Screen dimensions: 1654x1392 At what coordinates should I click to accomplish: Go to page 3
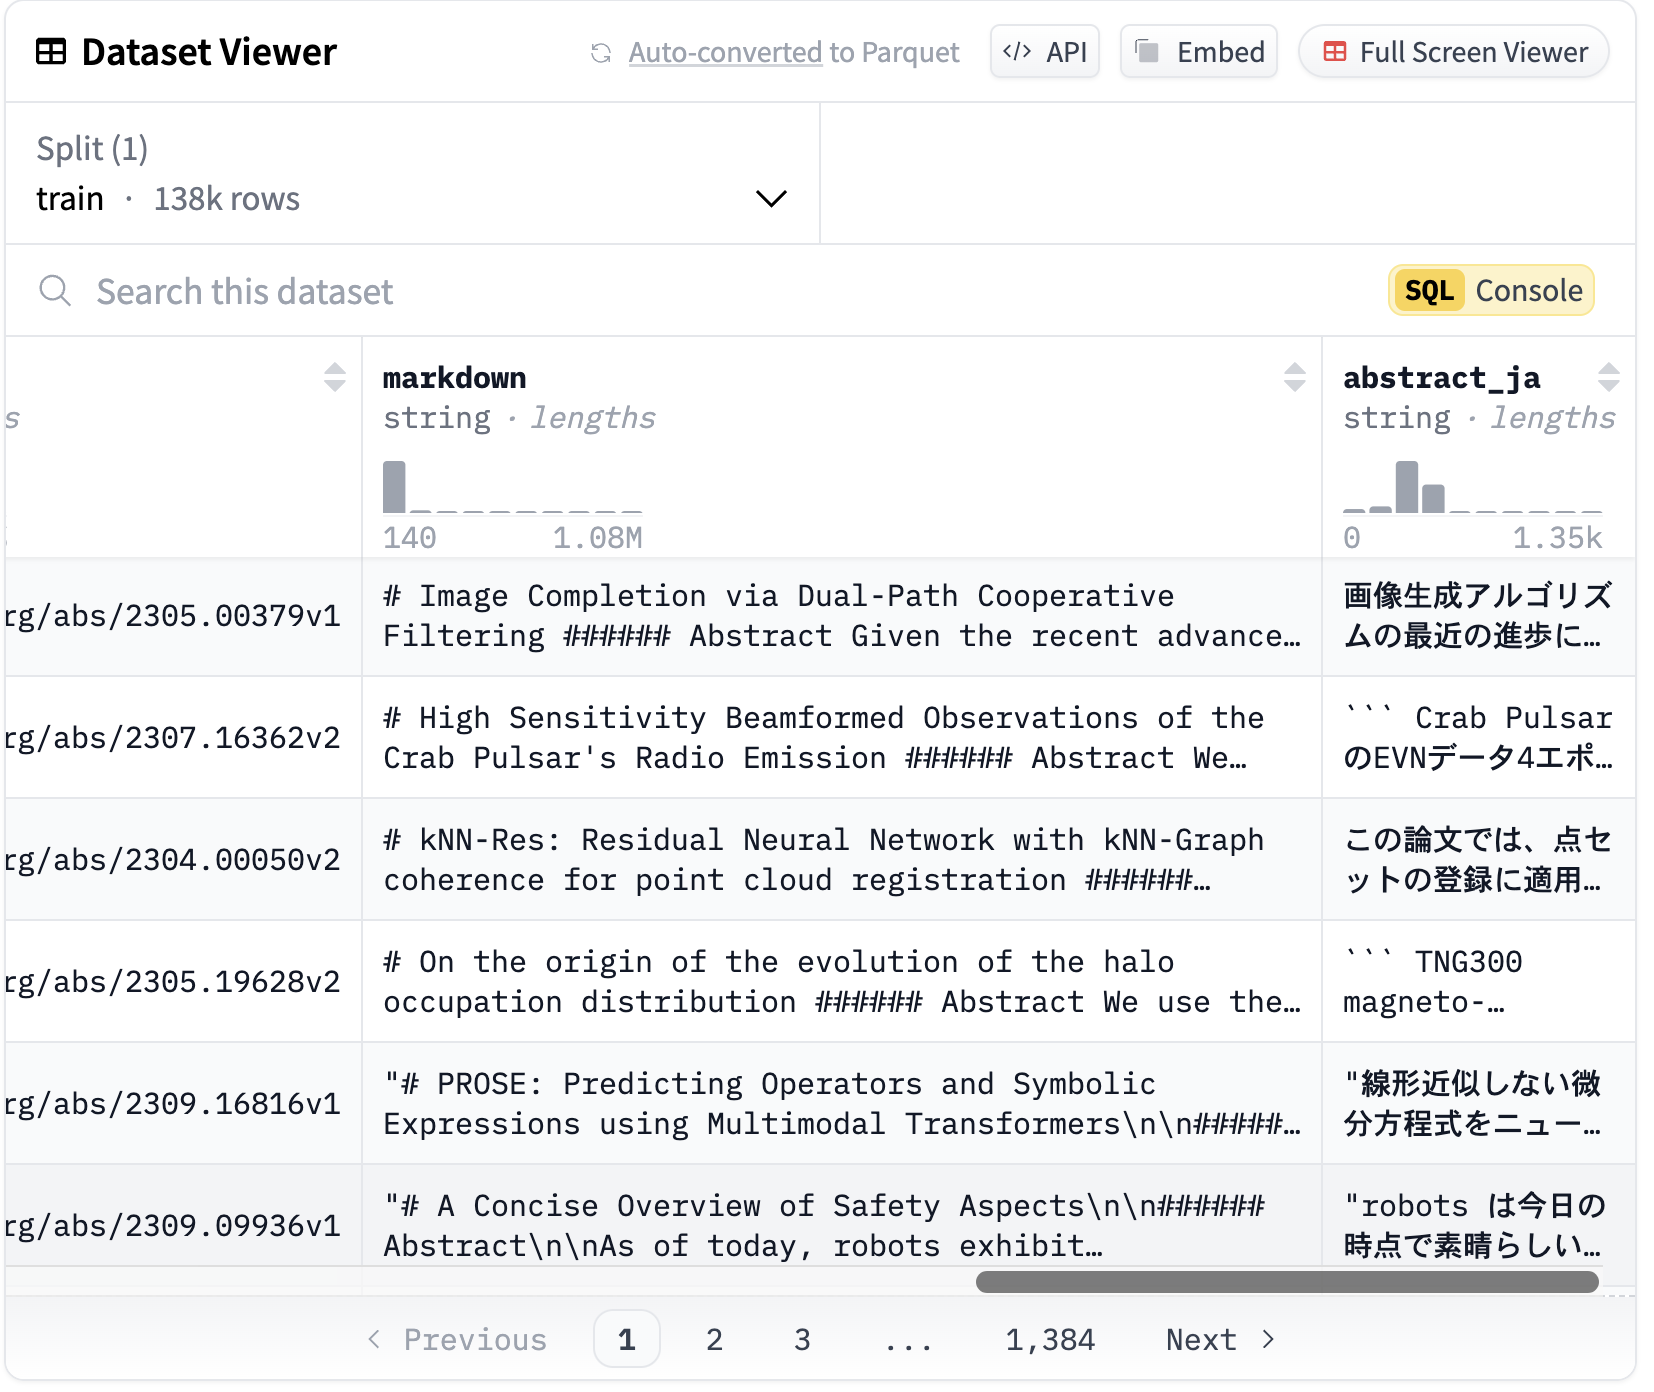[802, 1340]
